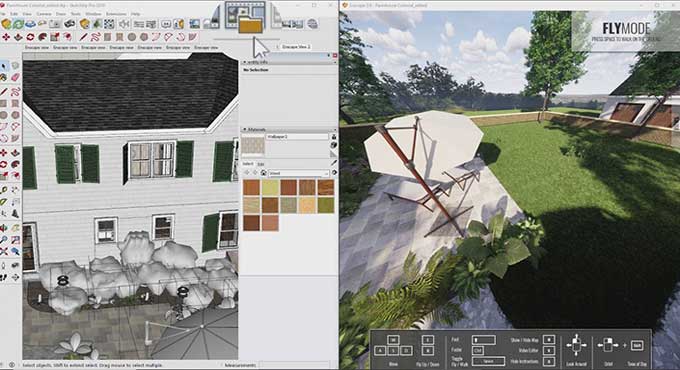Select the Paint Bucket tool
Image resolution: width=680 pixels, height=370 pixels.
click(4, 78)
